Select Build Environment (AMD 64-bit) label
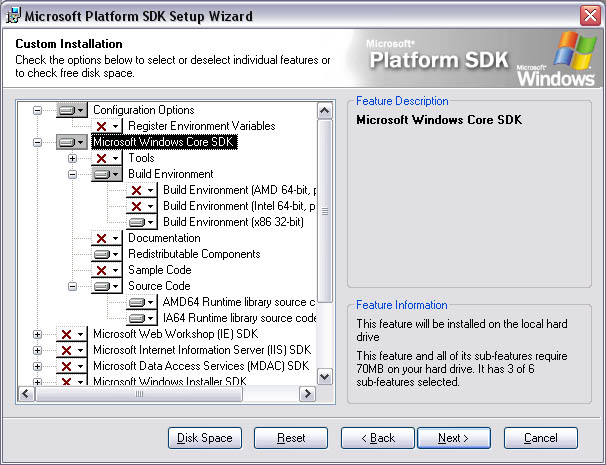 pyautogui.click(x=240, y=190)
